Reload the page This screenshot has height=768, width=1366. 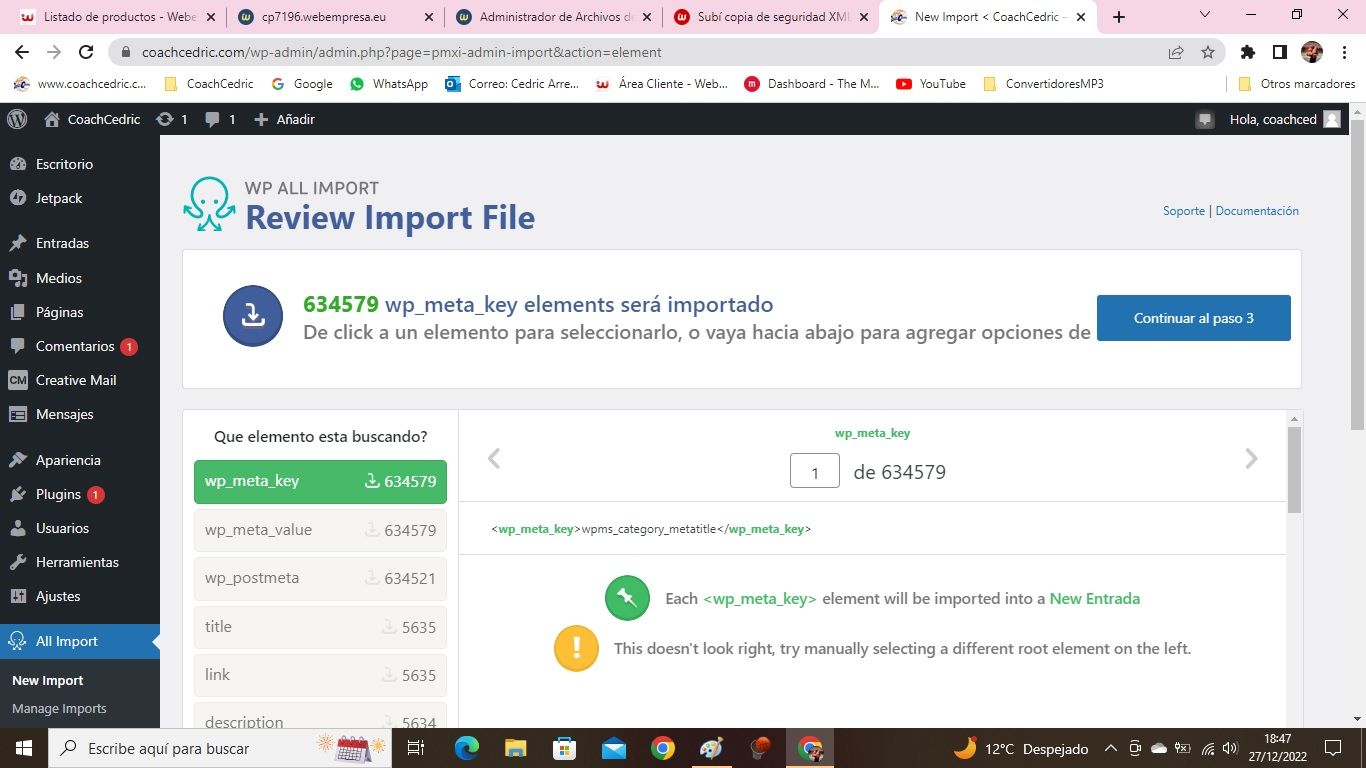[x=86, y=52]
